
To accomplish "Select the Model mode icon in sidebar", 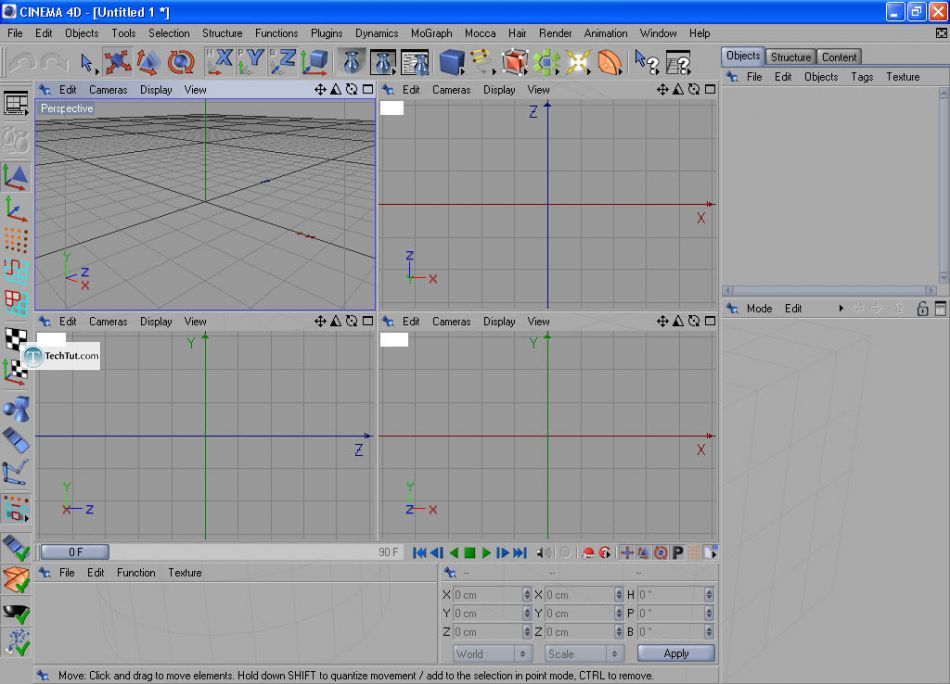I will [x=16, y=176].
